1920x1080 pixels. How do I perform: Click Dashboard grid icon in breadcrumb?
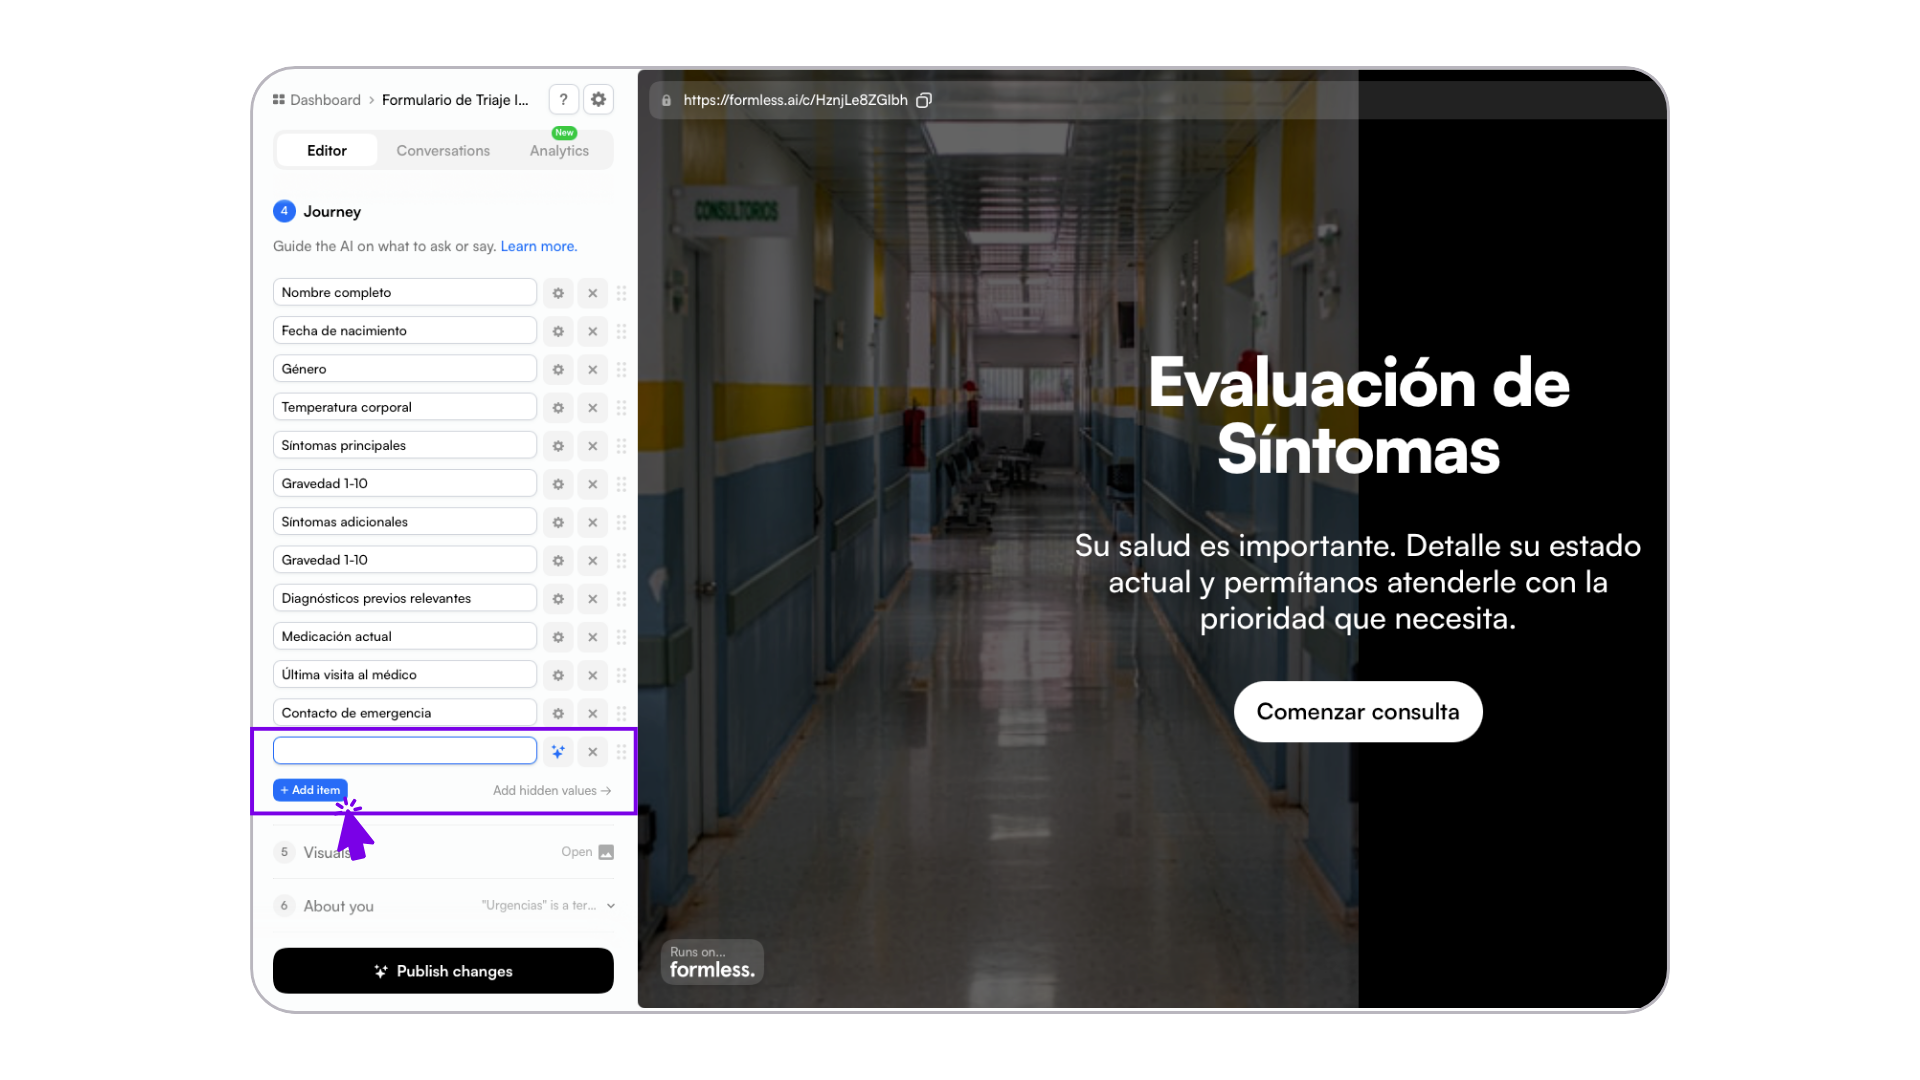coord(279,100)
